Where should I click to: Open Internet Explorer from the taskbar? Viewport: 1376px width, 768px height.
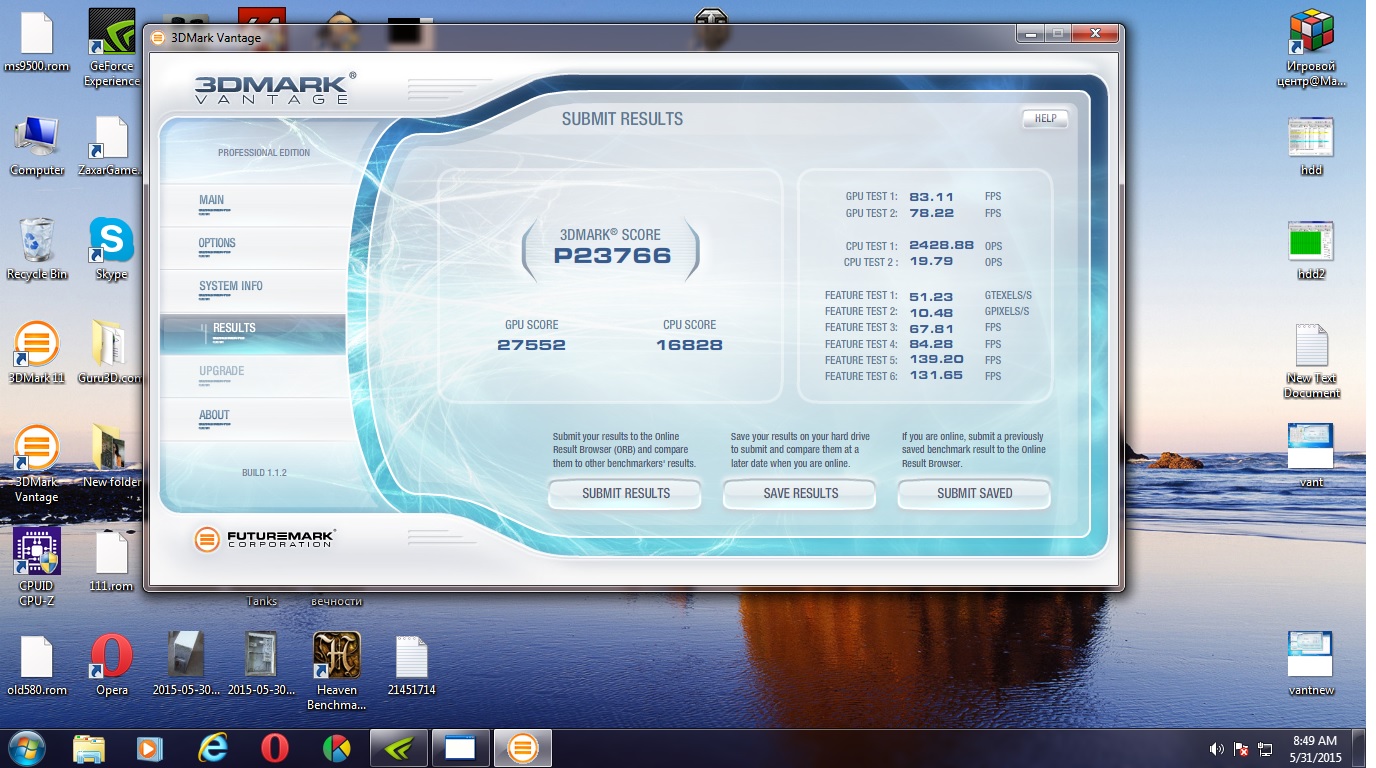pos(212,748)
